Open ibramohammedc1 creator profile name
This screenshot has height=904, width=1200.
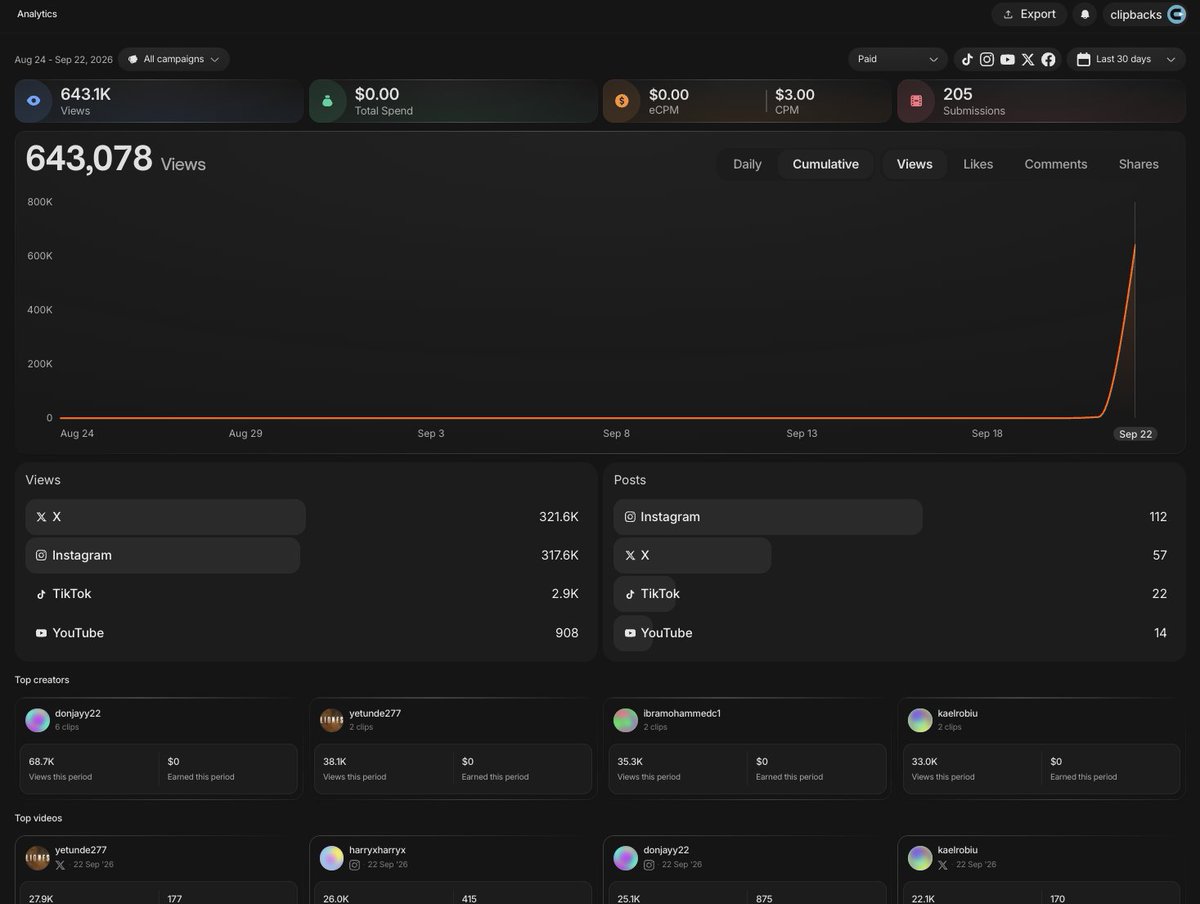pyautogui.click(x=682, y=713)
